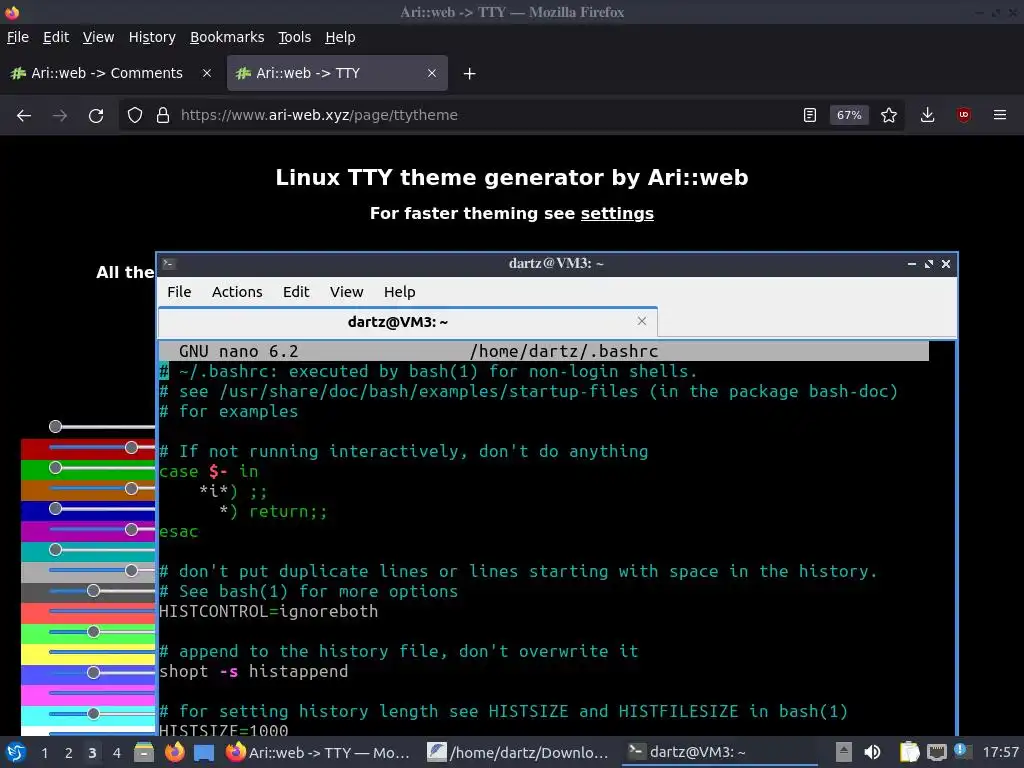Launch Firefox from the taskbar quick launcher
Image resolution: width=1024 pixels, height=768 pixels.
[174, 752]
